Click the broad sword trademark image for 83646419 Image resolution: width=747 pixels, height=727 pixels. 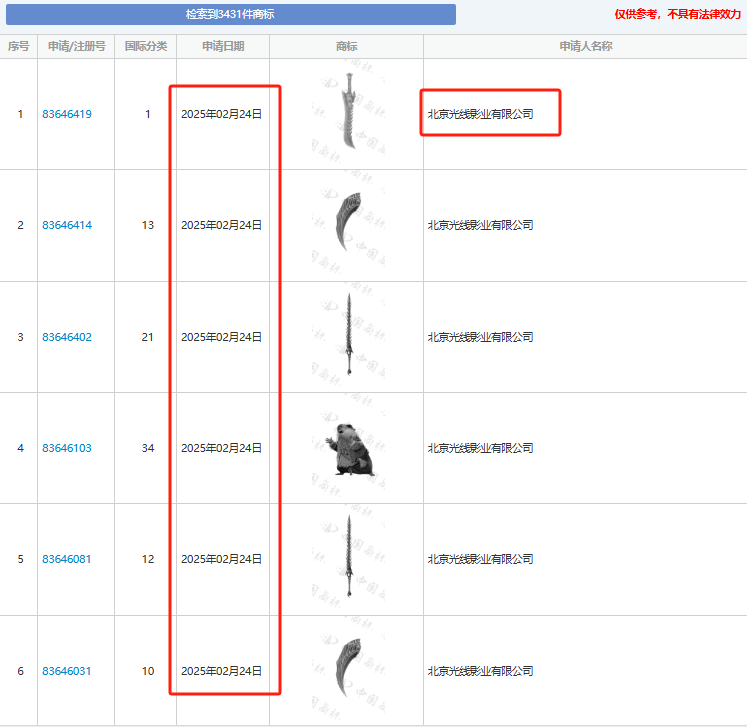click(347, 112)
